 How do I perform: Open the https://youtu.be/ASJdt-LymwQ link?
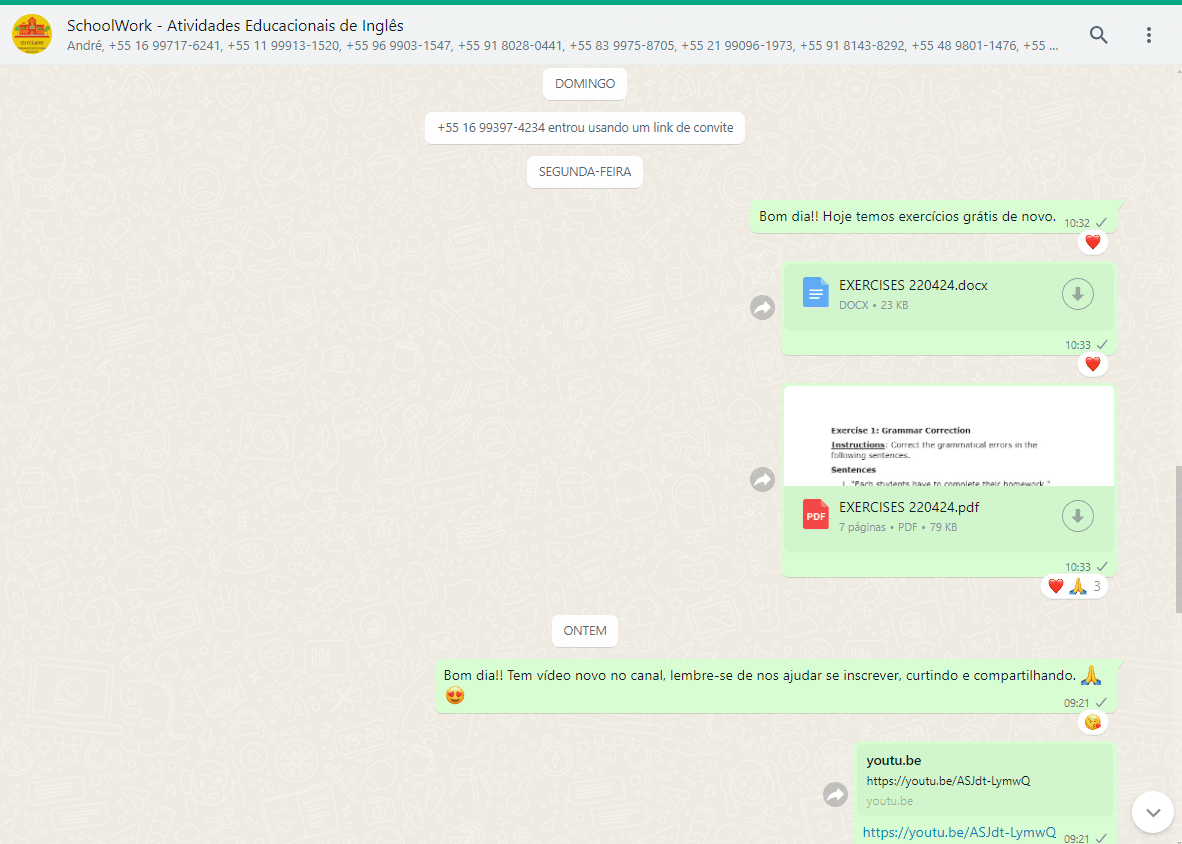tap(958, 831)
